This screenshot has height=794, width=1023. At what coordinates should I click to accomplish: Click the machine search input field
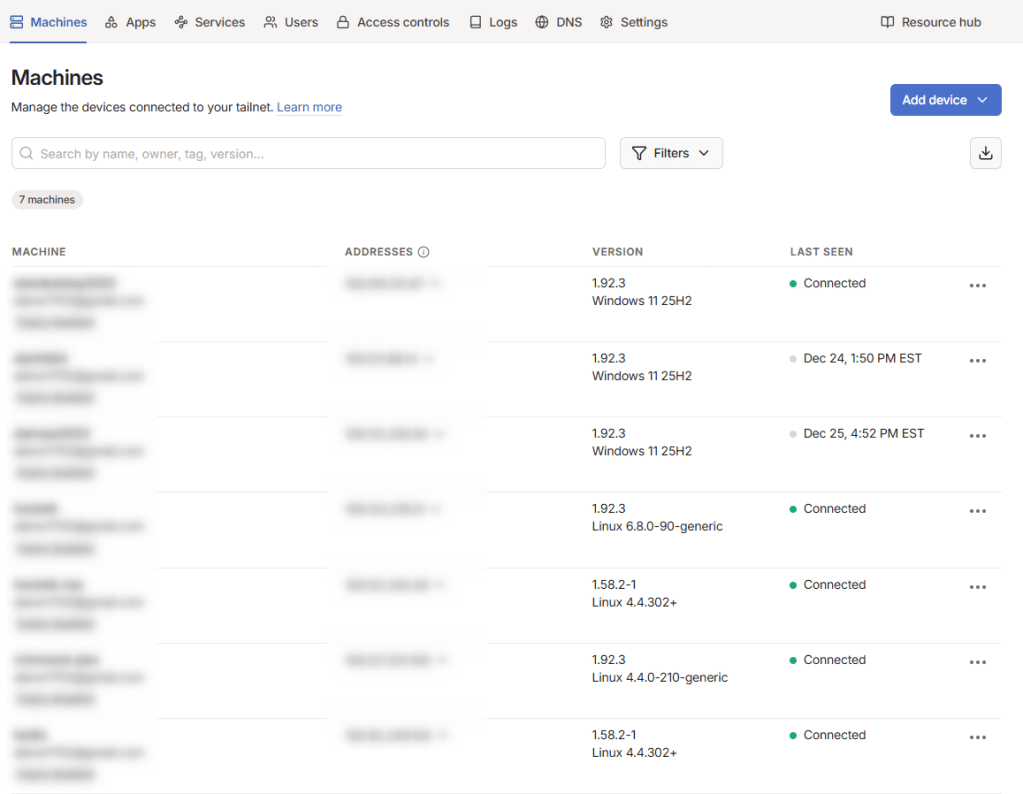tap(308, 153)
